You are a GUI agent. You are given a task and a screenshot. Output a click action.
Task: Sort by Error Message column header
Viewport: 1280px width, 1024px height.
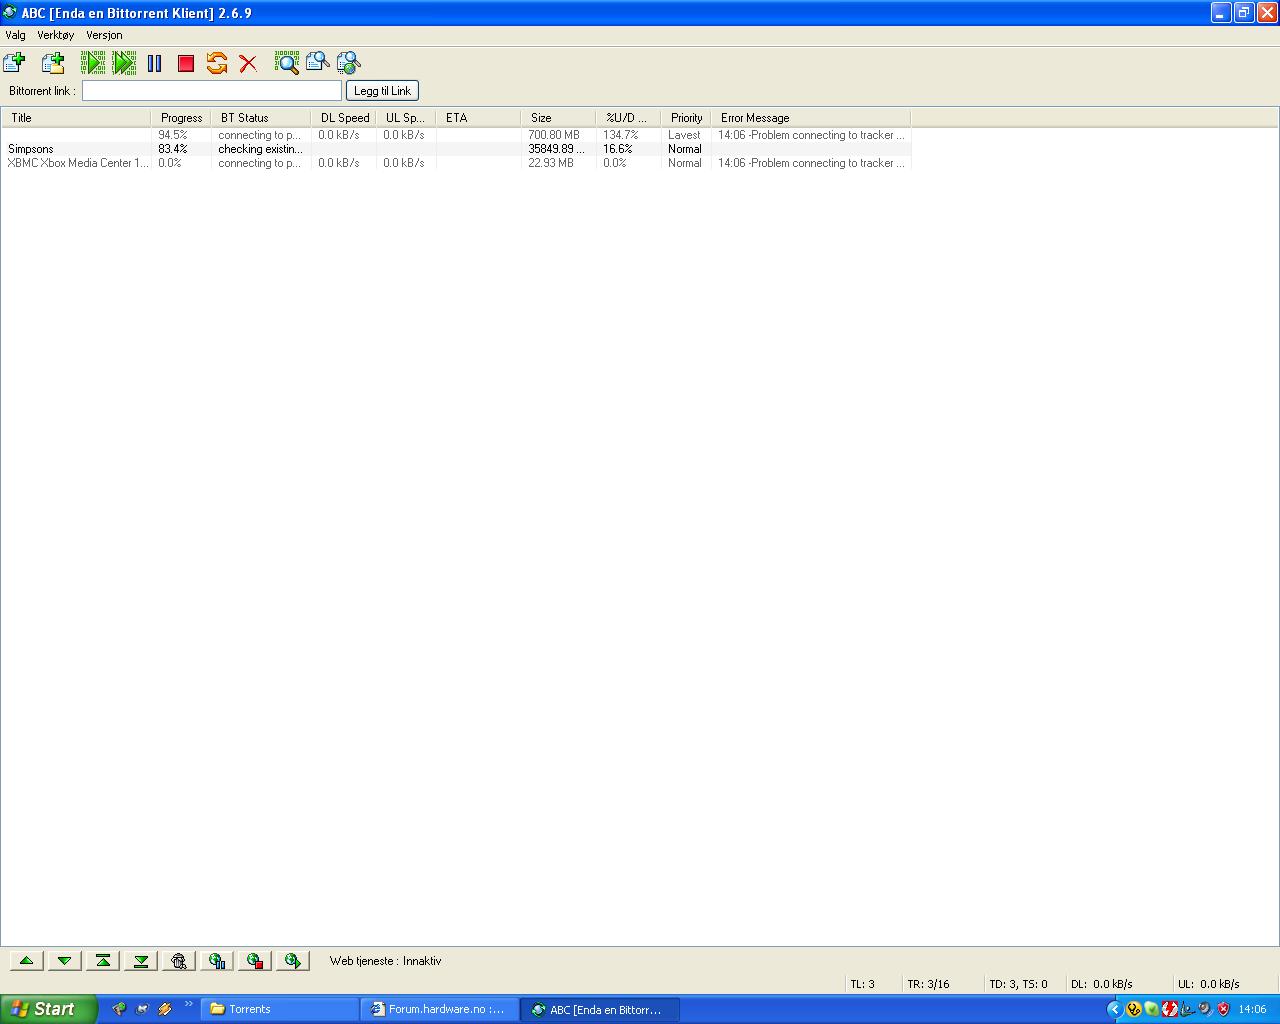tap(810, 118)
